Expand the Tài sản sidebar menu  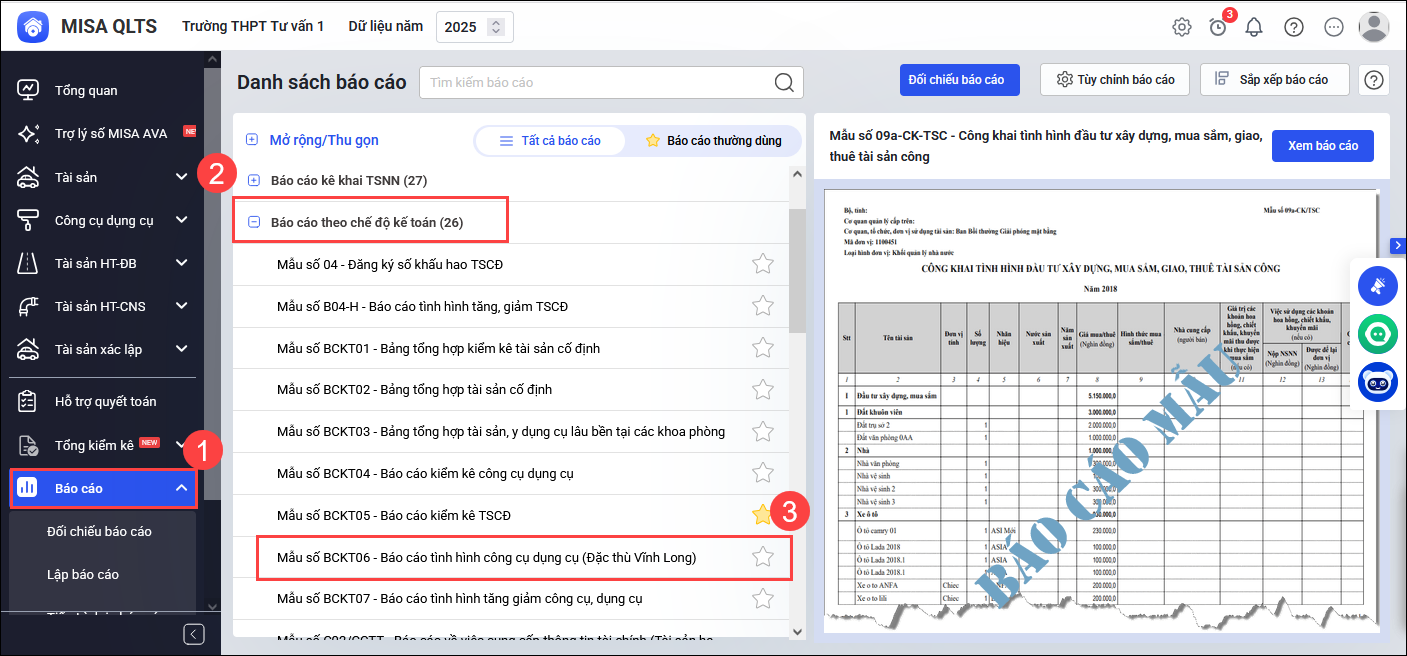[x=181, y=177]
